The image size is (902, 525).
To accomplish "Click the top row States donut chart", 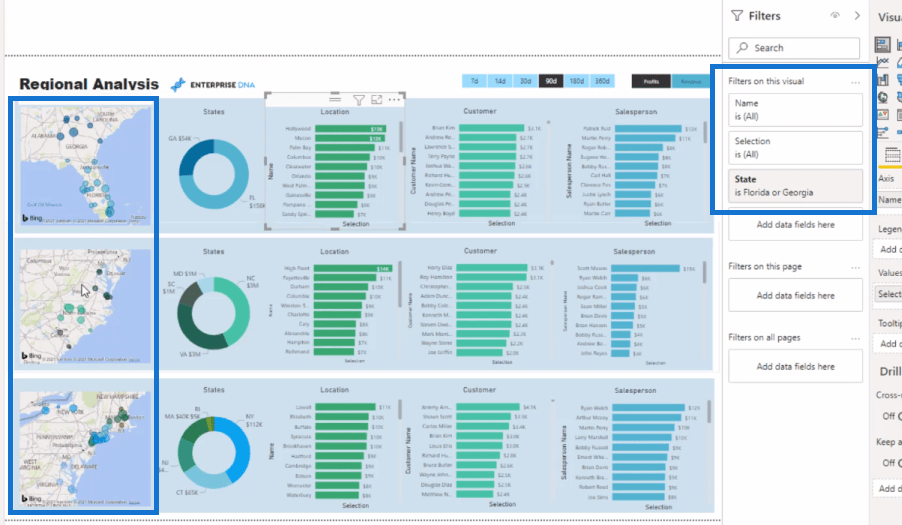I will [x=213, y=174].
